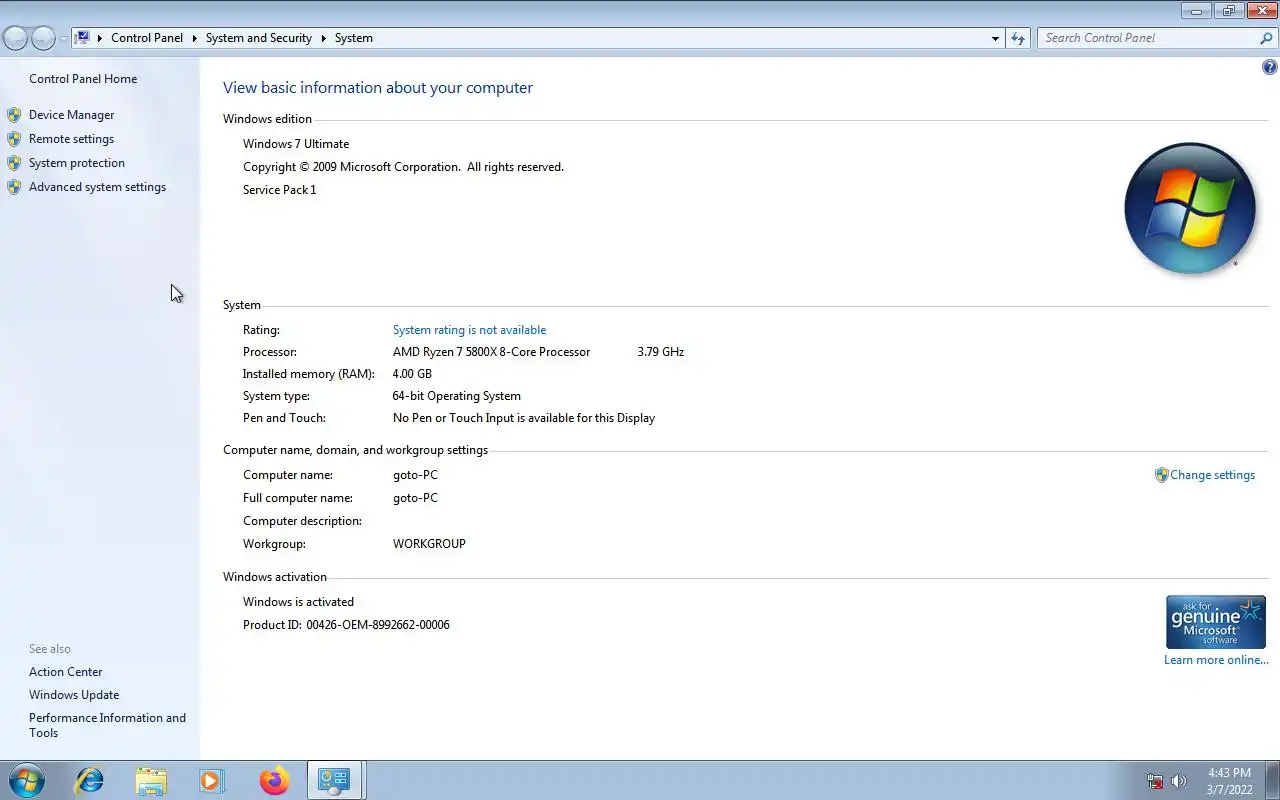This screenshot has height=800, width=1280.
Task: Click the network status tray icon
Action: (1155, 781)
